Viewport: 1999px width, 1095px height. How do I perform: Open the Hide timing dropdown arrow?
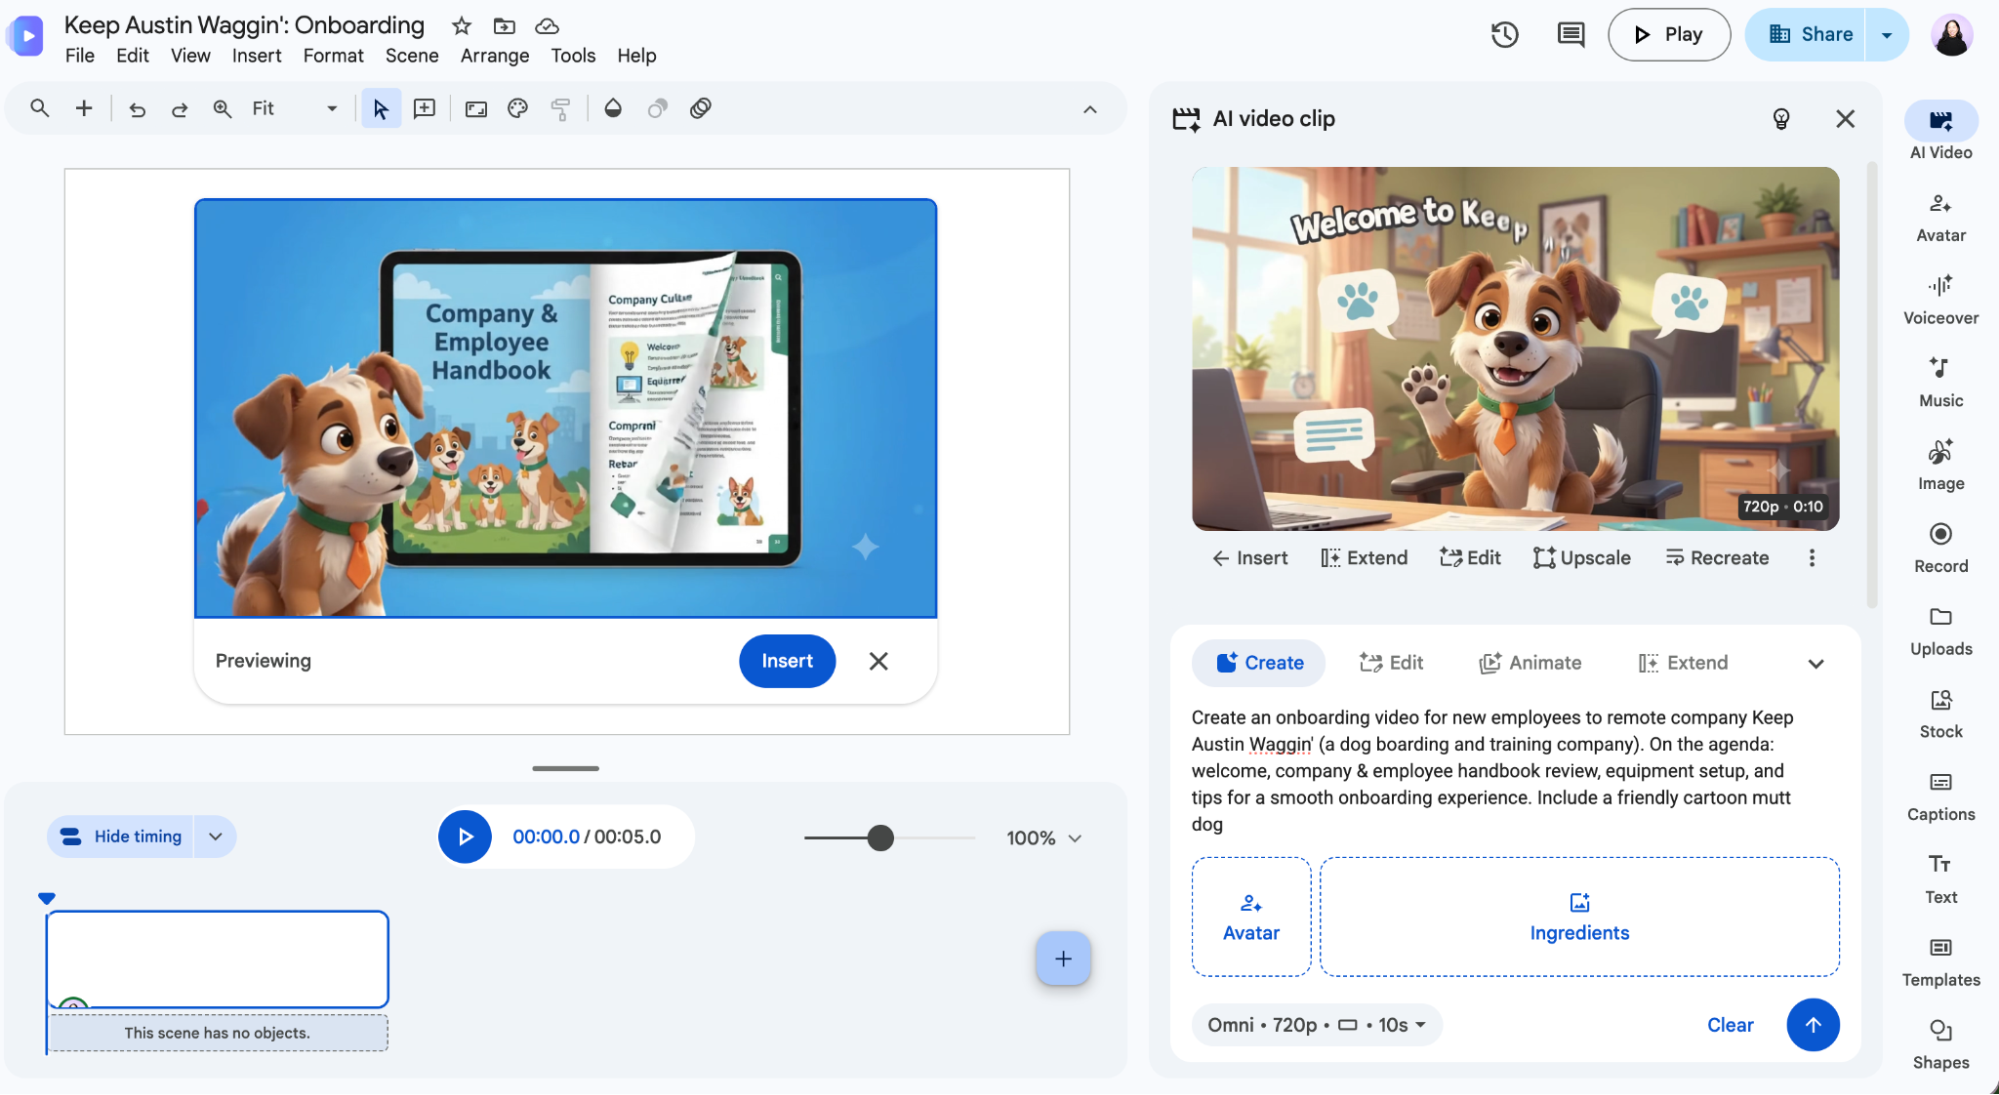click(x=215, y=837)
